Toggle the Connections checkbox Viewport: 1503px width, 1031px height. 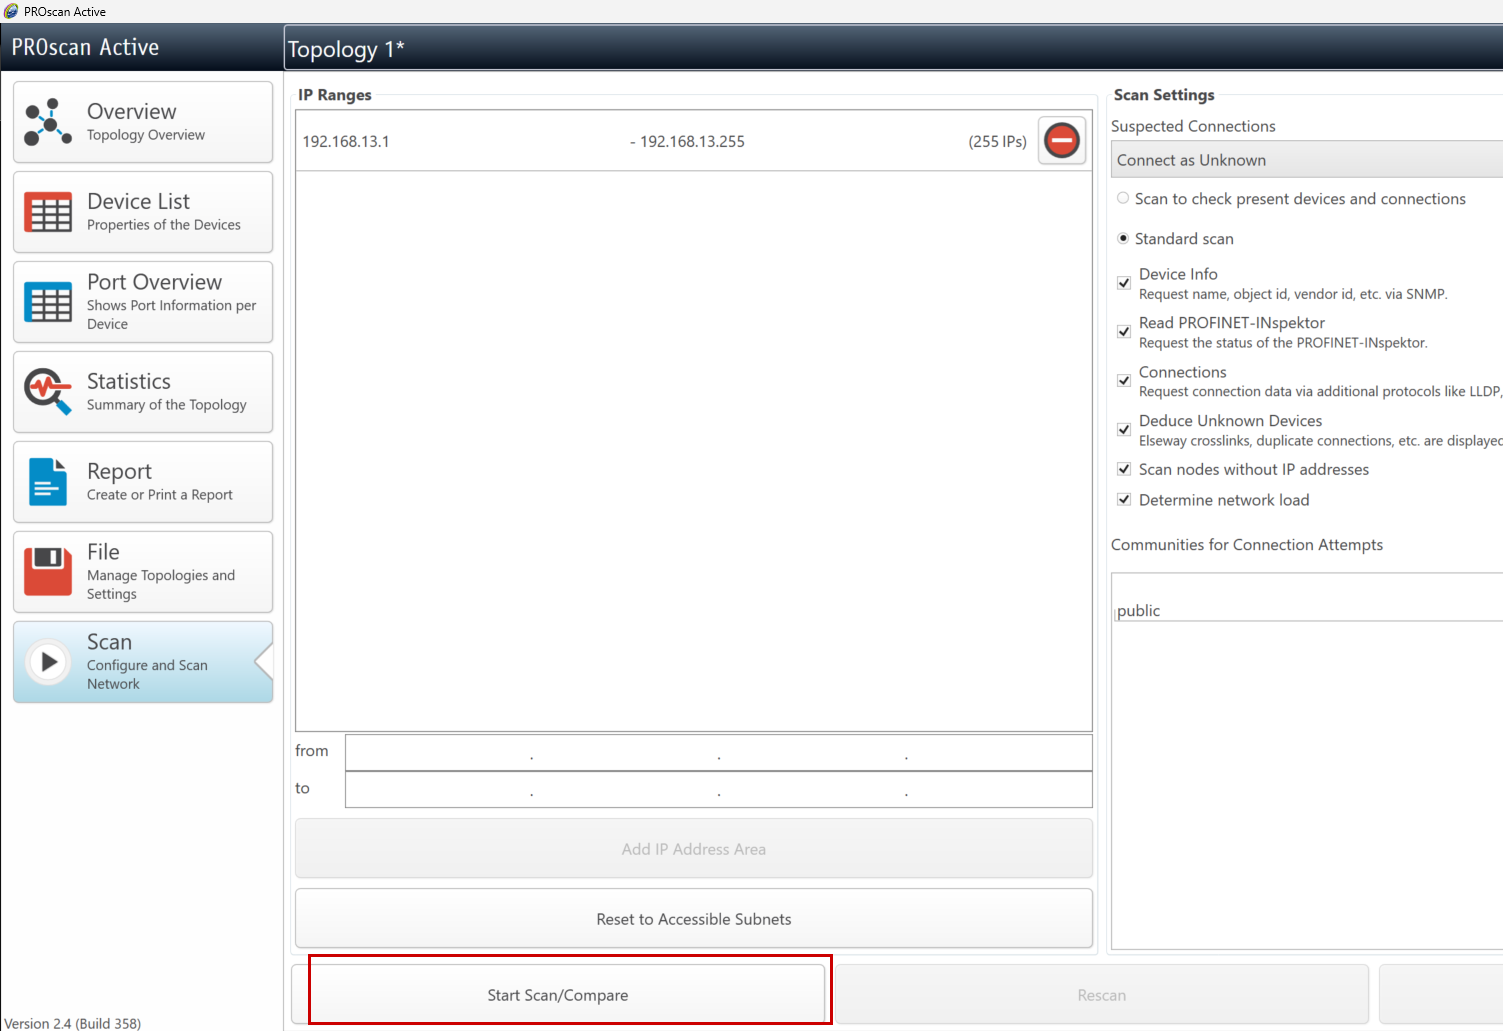[x=1124, y=380]
